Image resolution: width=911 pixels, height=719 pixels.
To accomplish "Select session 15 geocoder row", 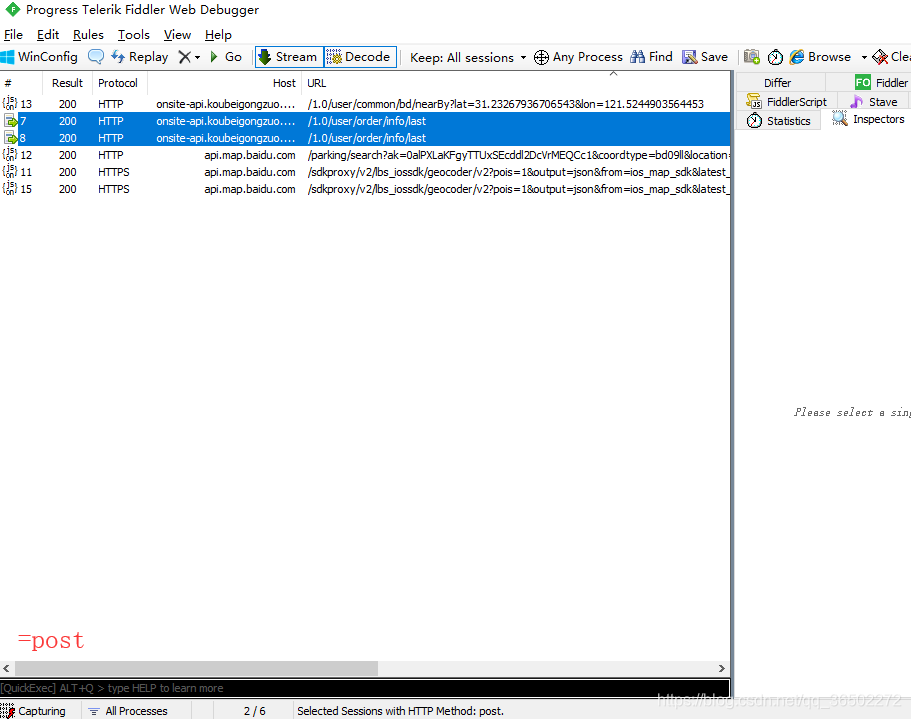I will (x=365, y=189).
